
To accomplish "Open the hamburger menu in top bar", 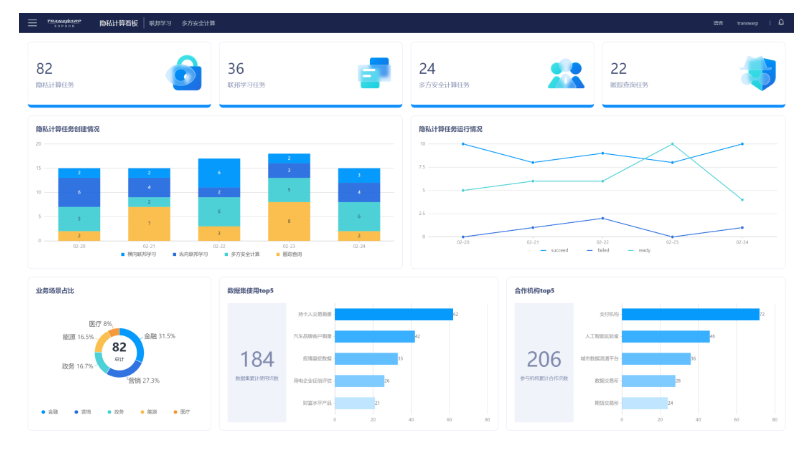I will tap(32, 22).
